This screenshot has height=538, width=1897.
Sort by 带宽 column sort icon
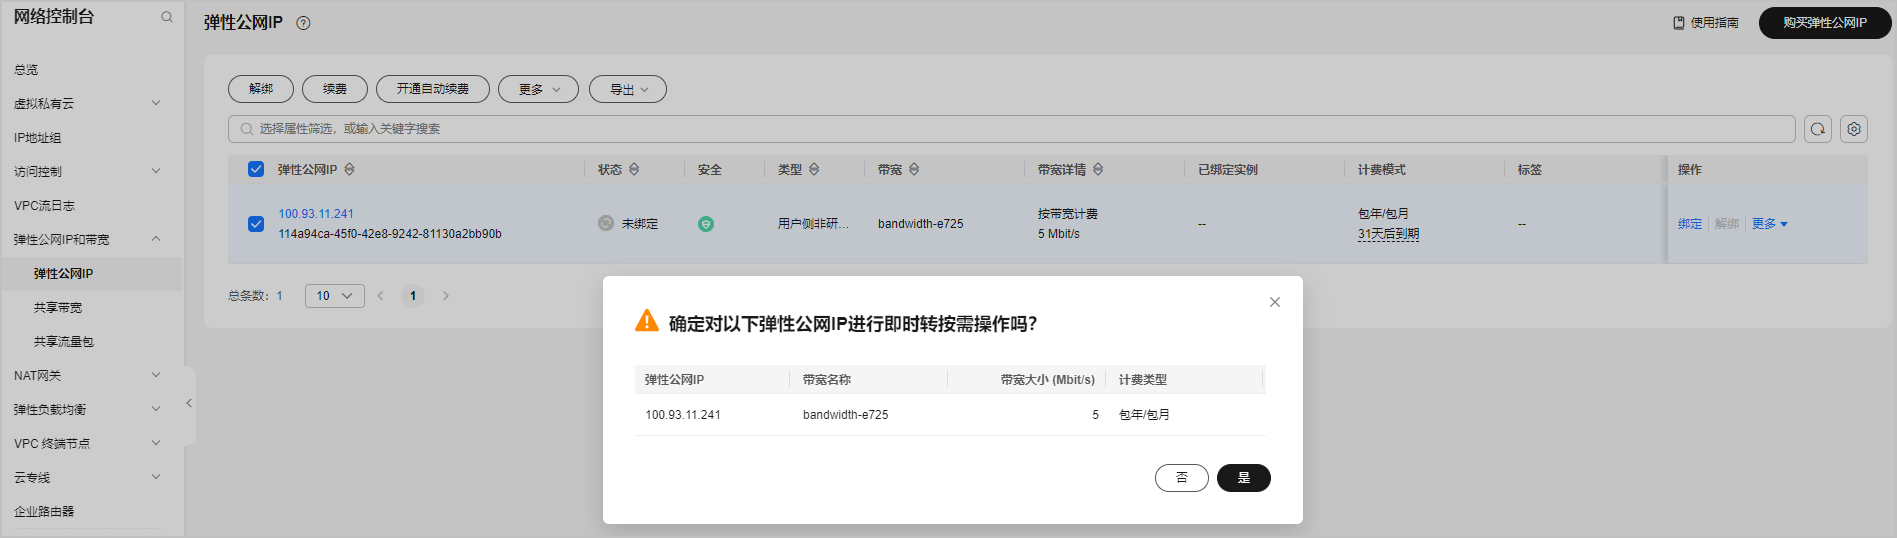914,170
